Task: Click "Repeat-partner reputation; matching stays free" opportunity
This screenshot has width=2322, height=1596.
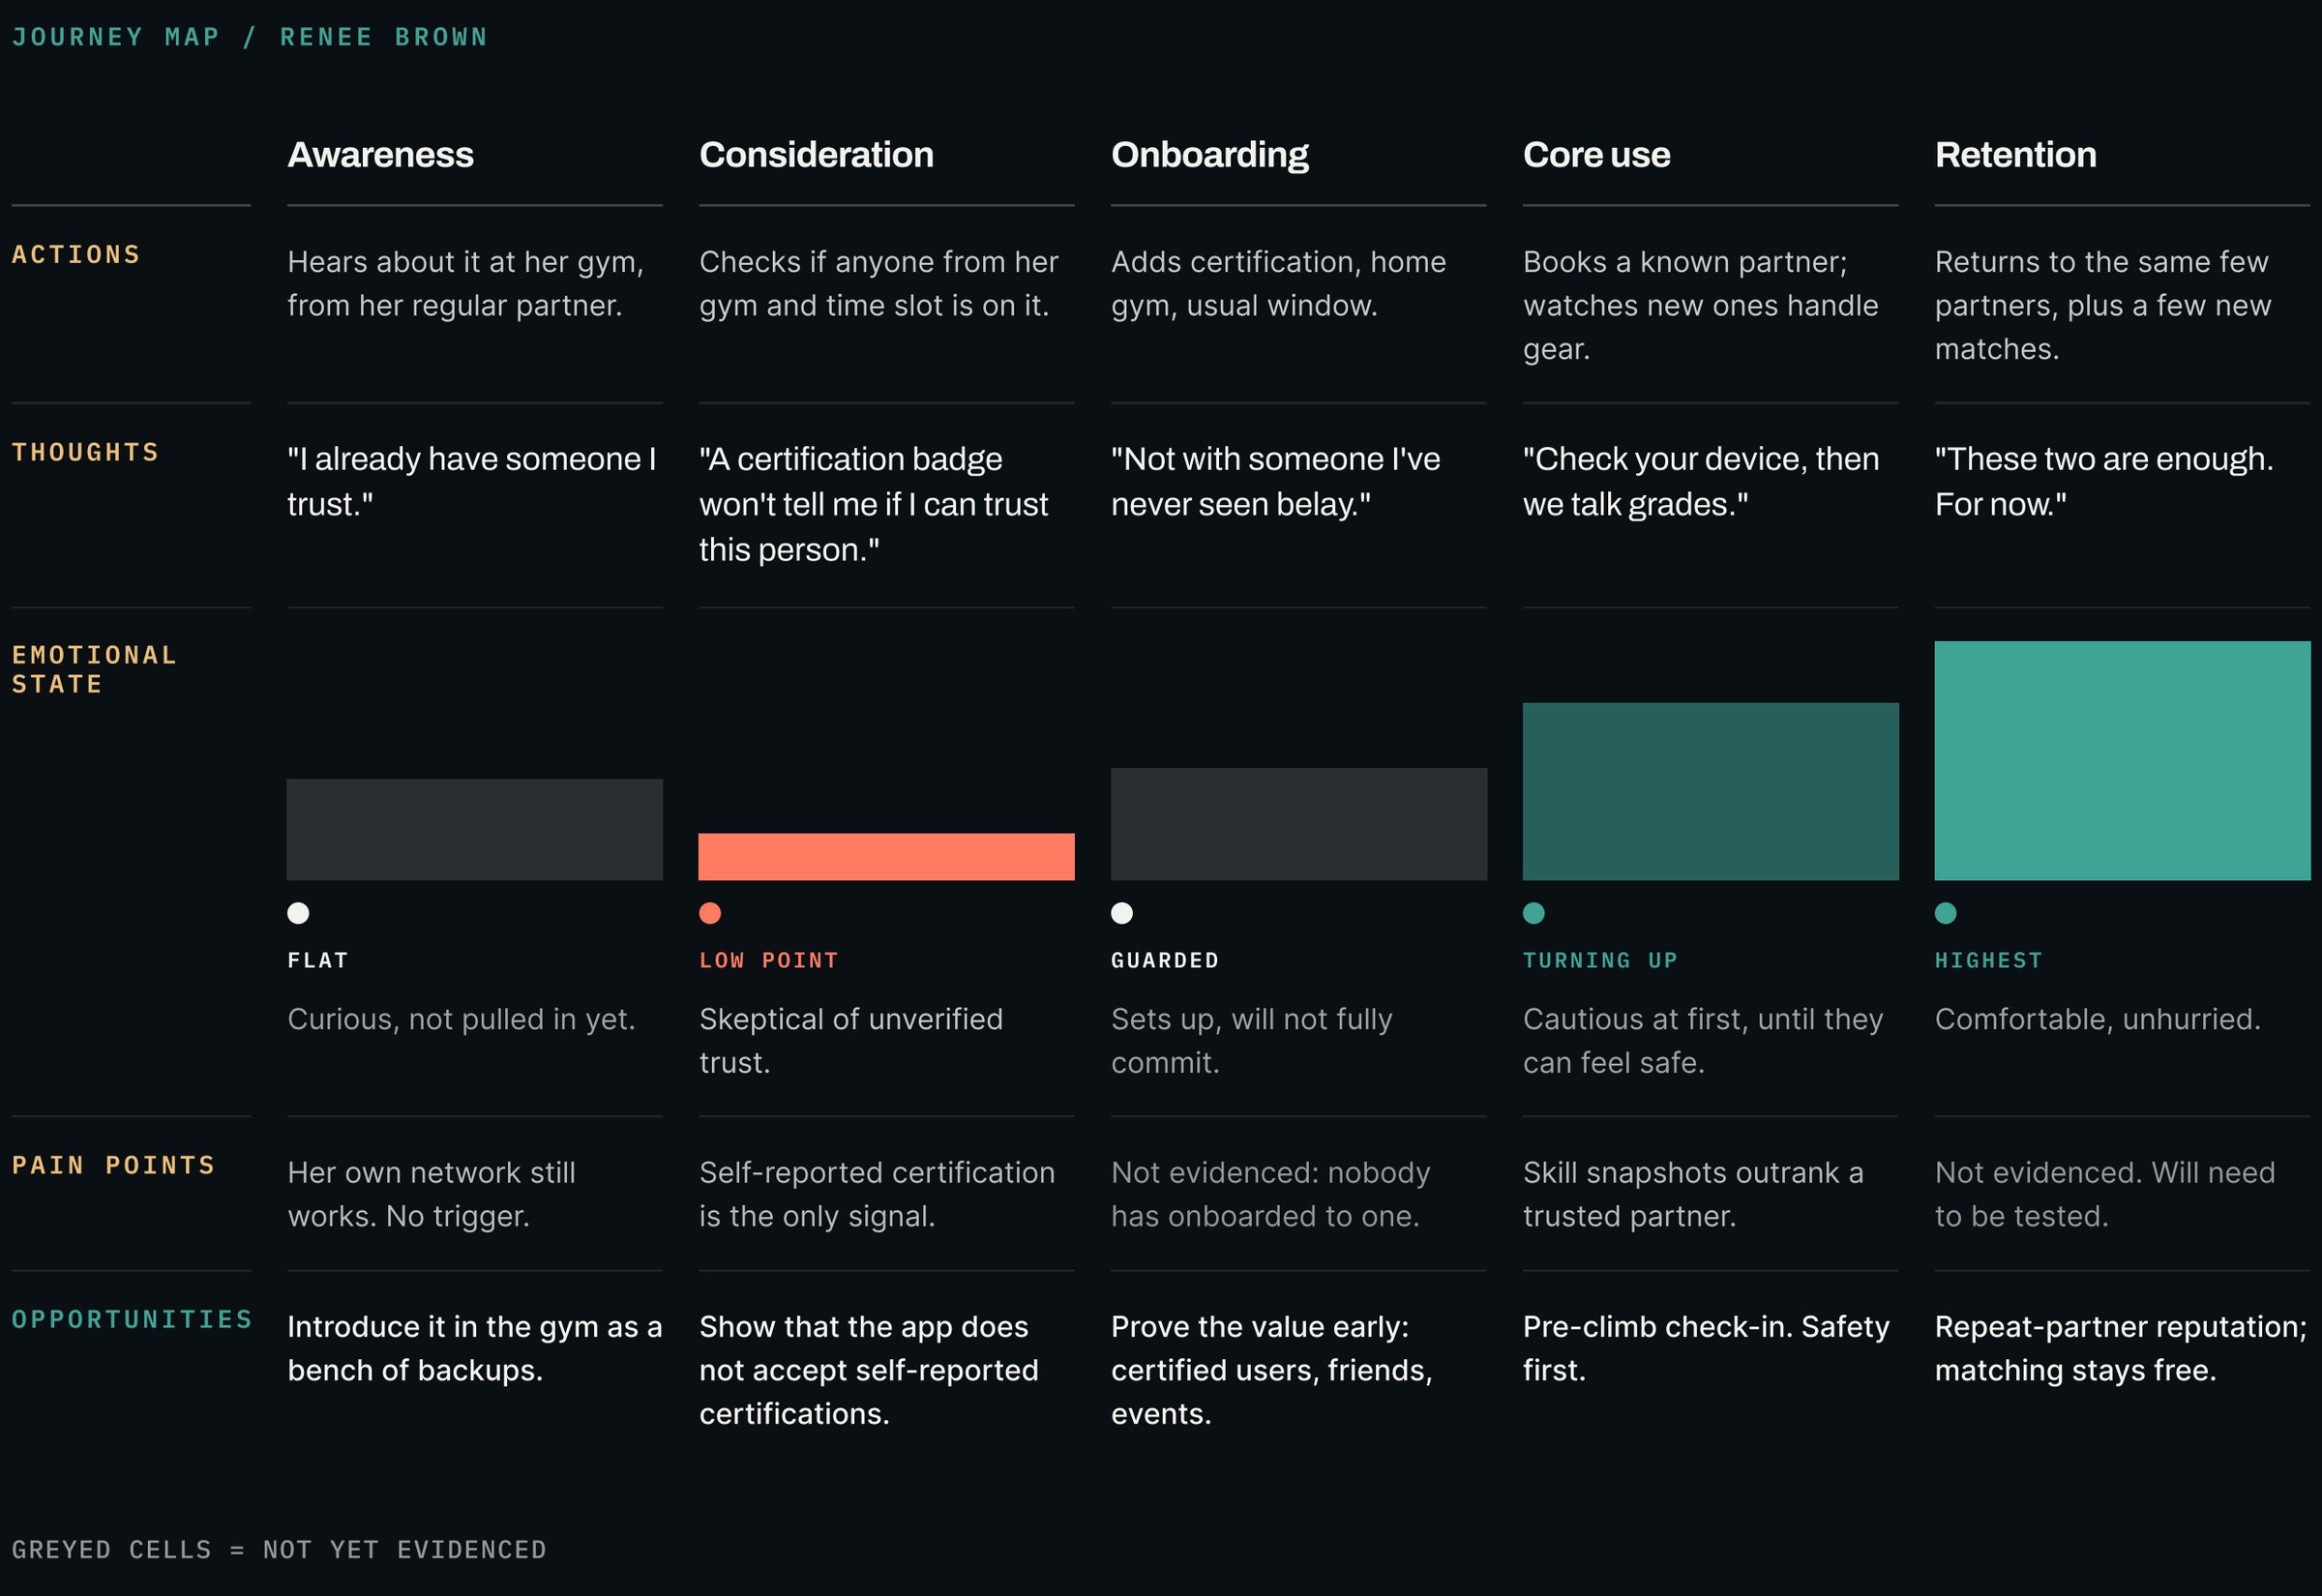Action: tap(2121, 1349)
